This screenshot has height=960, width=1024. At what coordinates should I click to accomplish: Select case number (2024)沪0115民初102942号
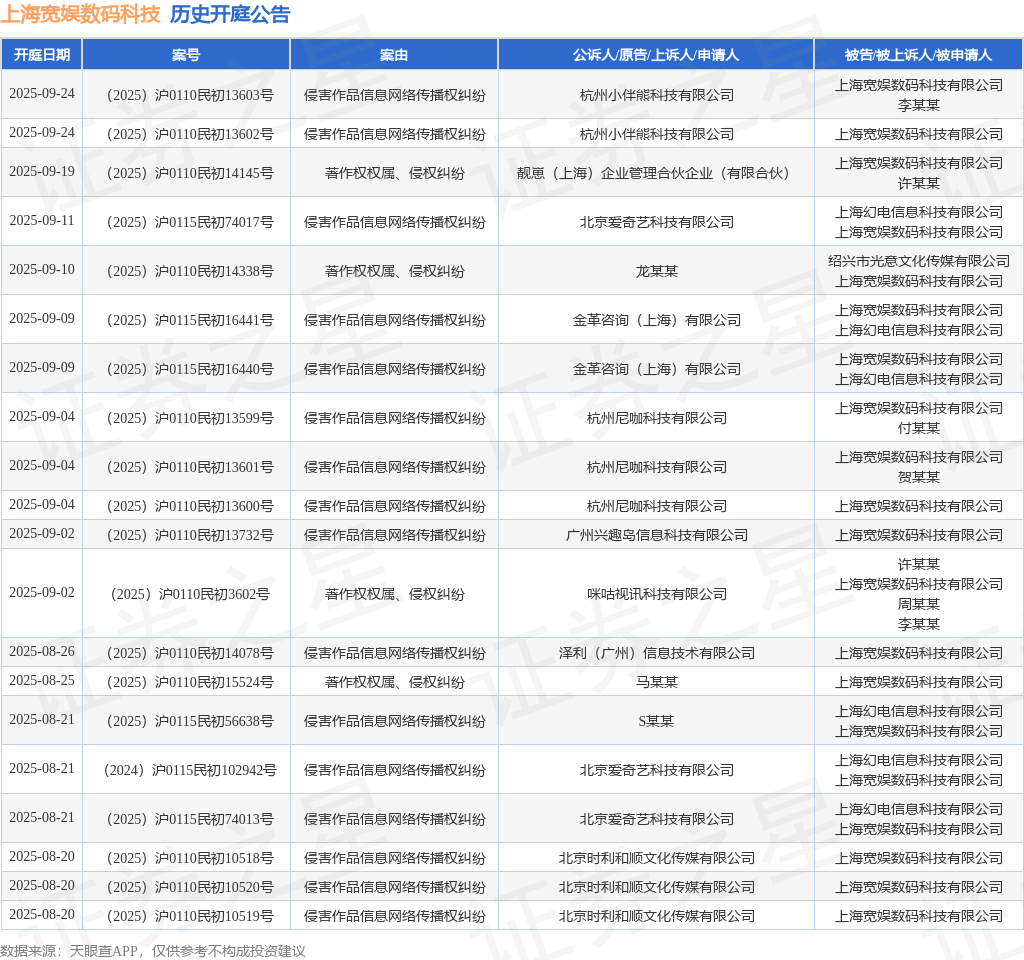point(190,771)
